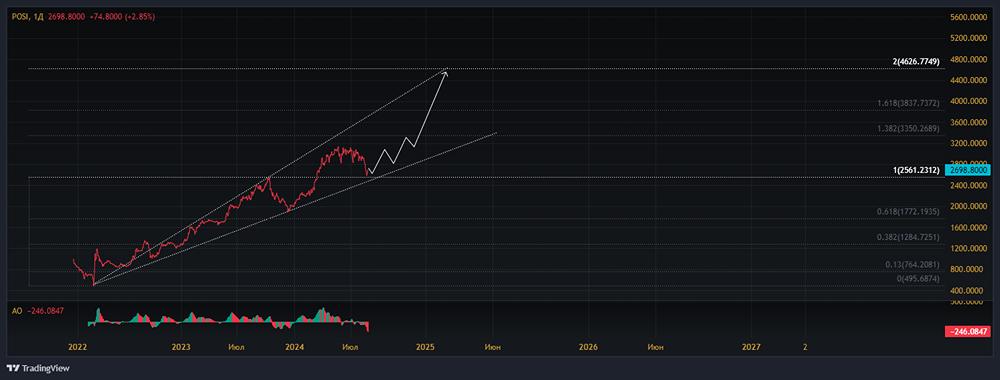Click 2027 on the time axis
Image resolution: width=1000 pixels, height=380 pixels.
[x=751, y=347]
